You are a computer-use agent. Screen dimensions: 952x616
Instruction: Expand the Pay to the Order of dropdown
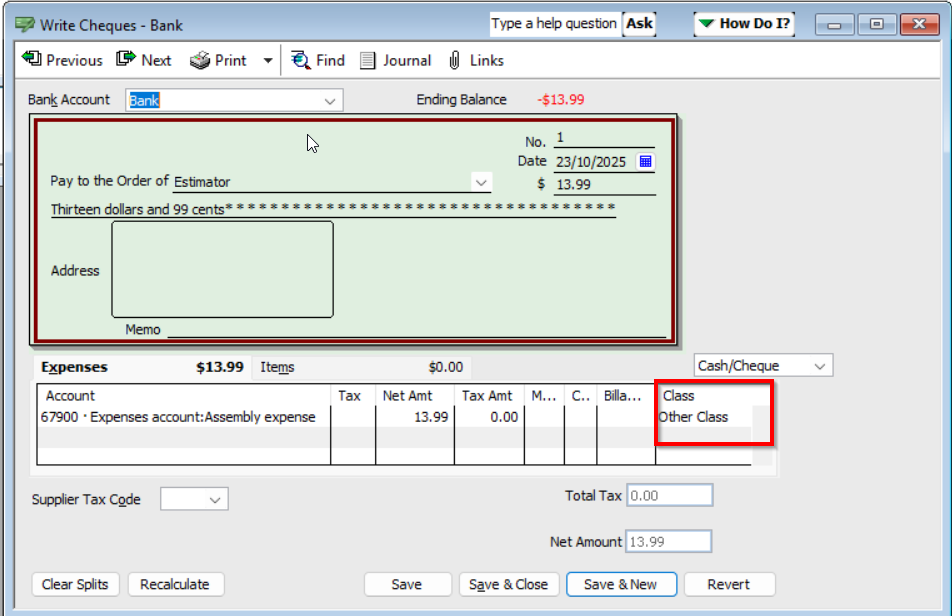point(481,182)
